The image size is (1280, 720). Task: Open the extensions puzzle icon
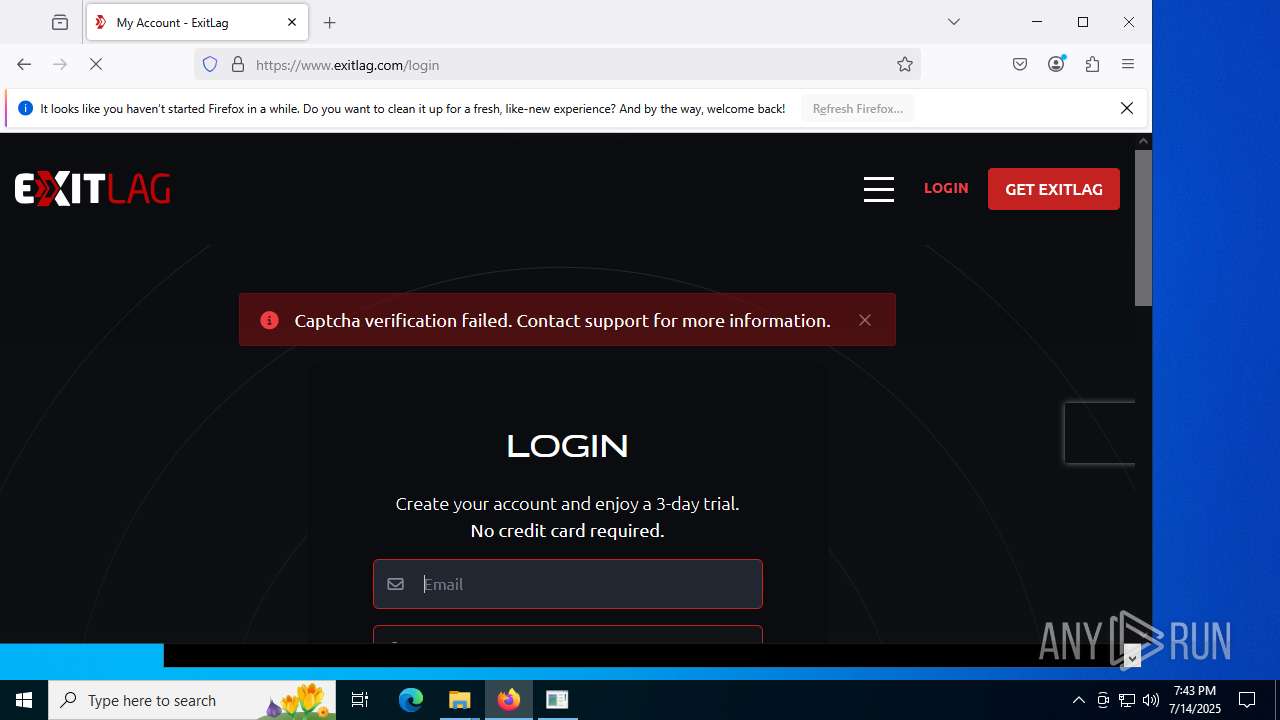[1092, 64]
